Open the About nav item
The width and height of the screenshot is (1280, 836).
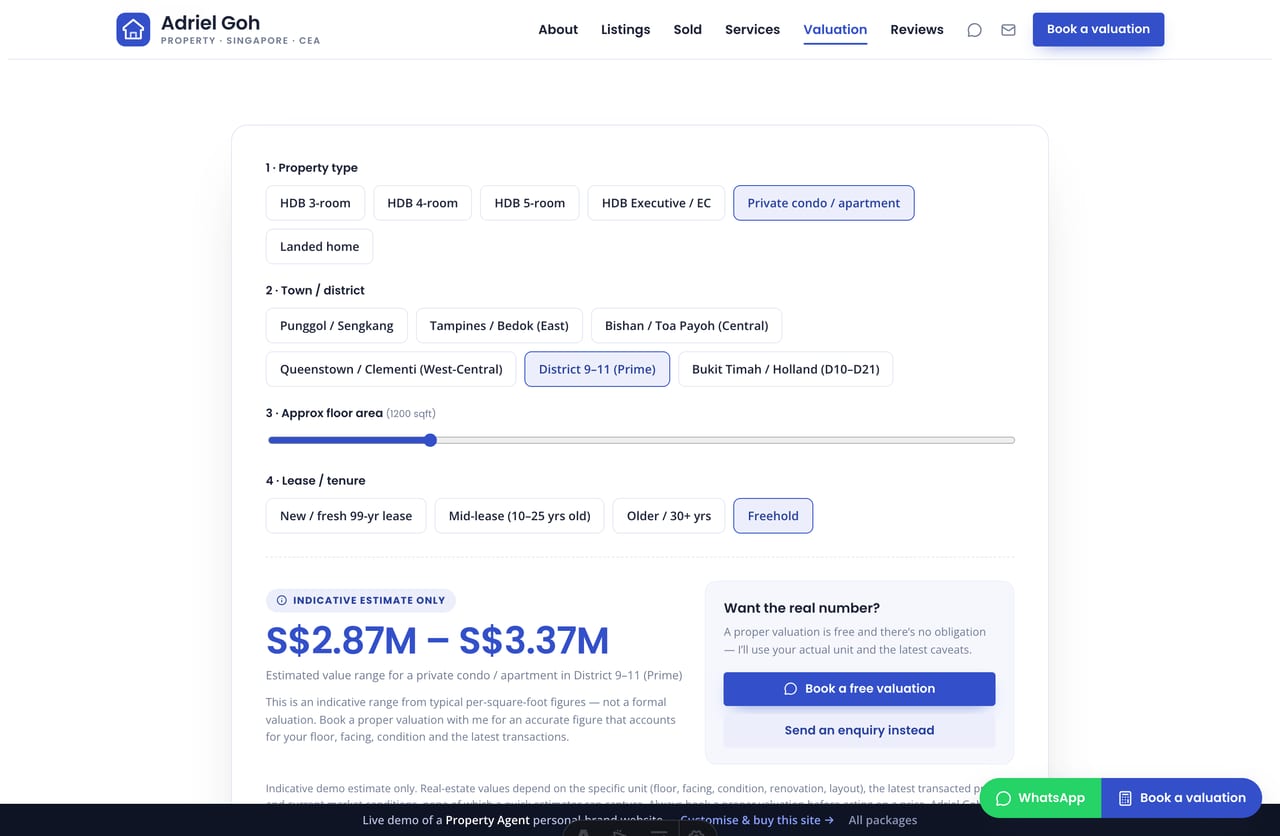[558, 30]
